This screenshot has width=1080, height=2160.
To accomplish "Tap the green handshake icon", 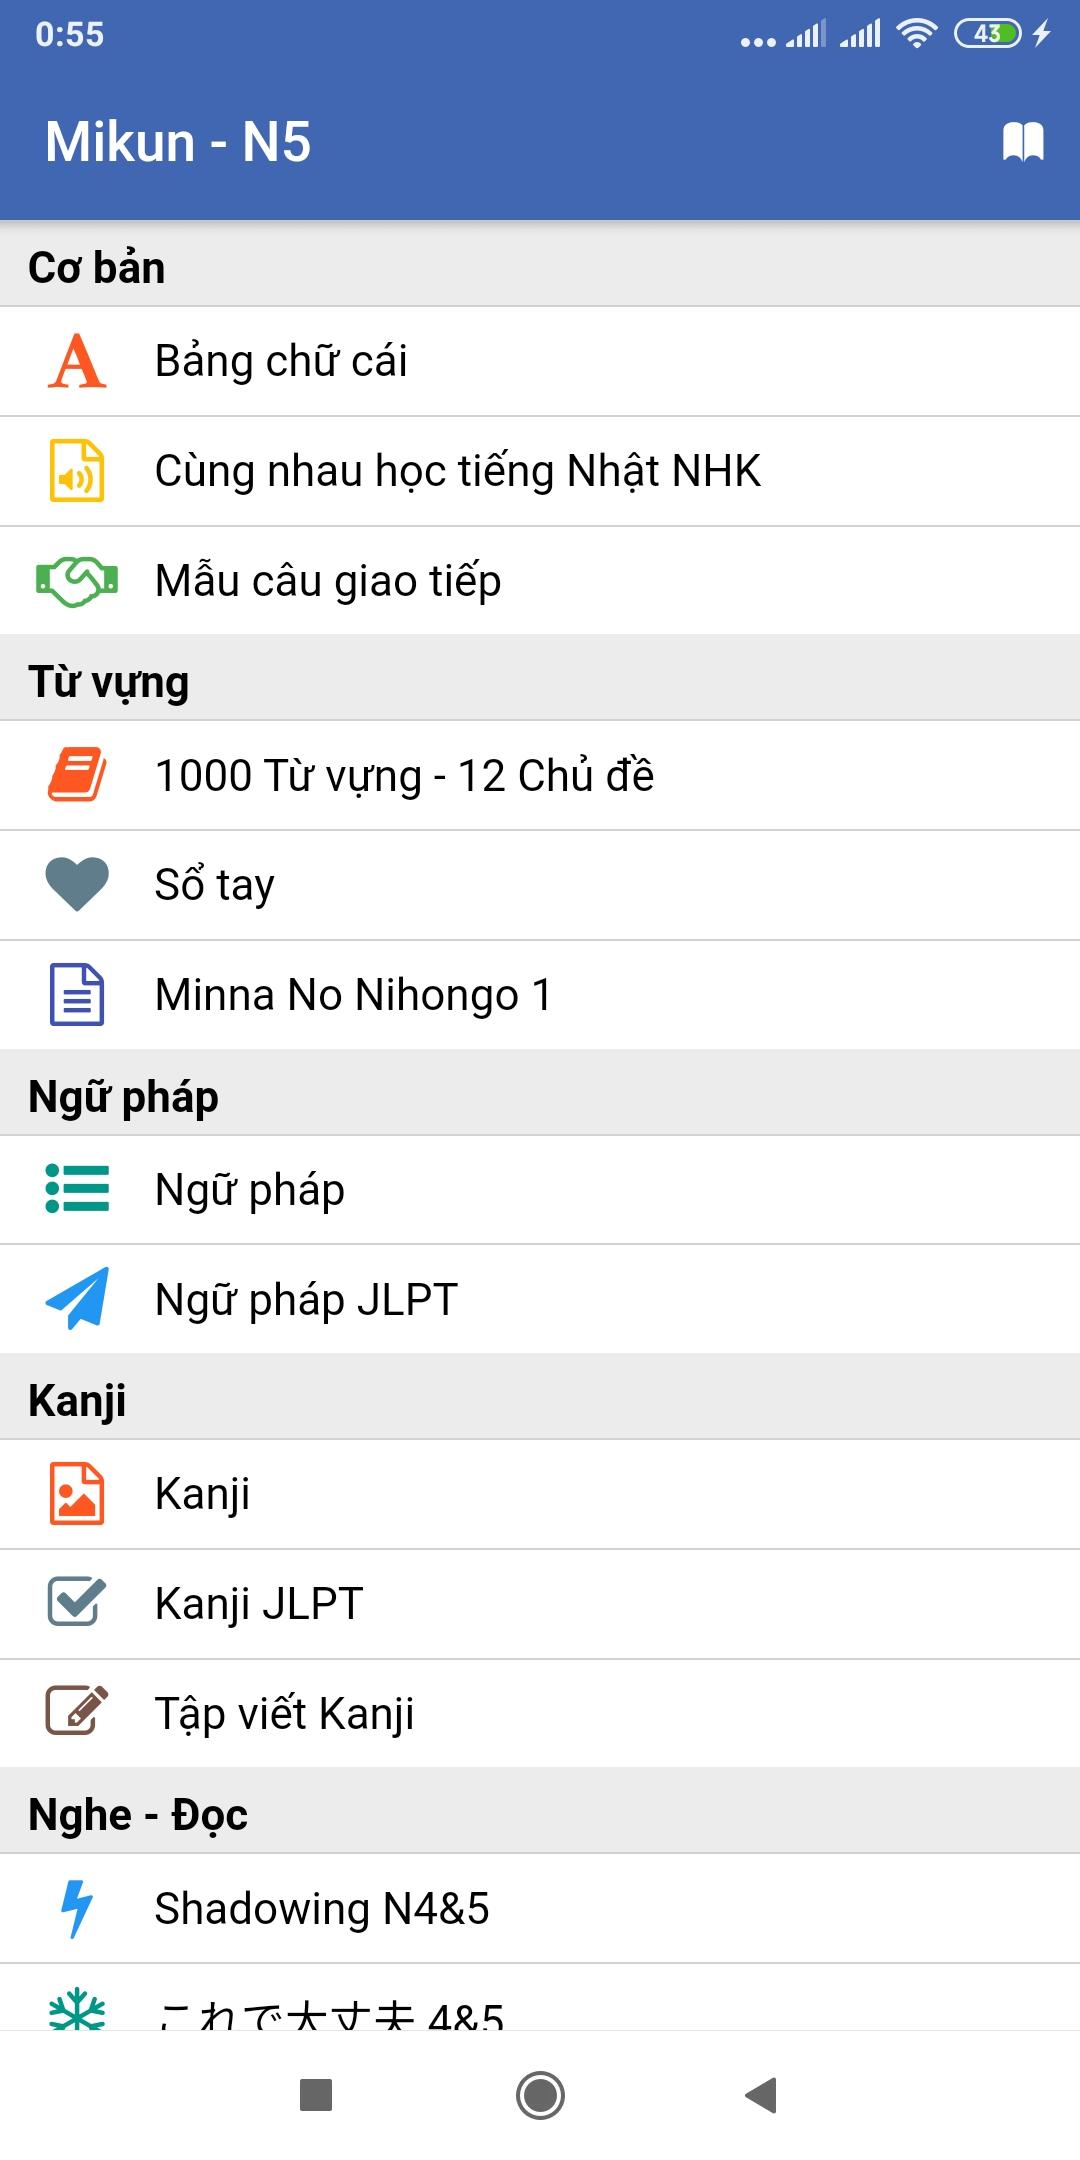I will (x=77, y=580).
